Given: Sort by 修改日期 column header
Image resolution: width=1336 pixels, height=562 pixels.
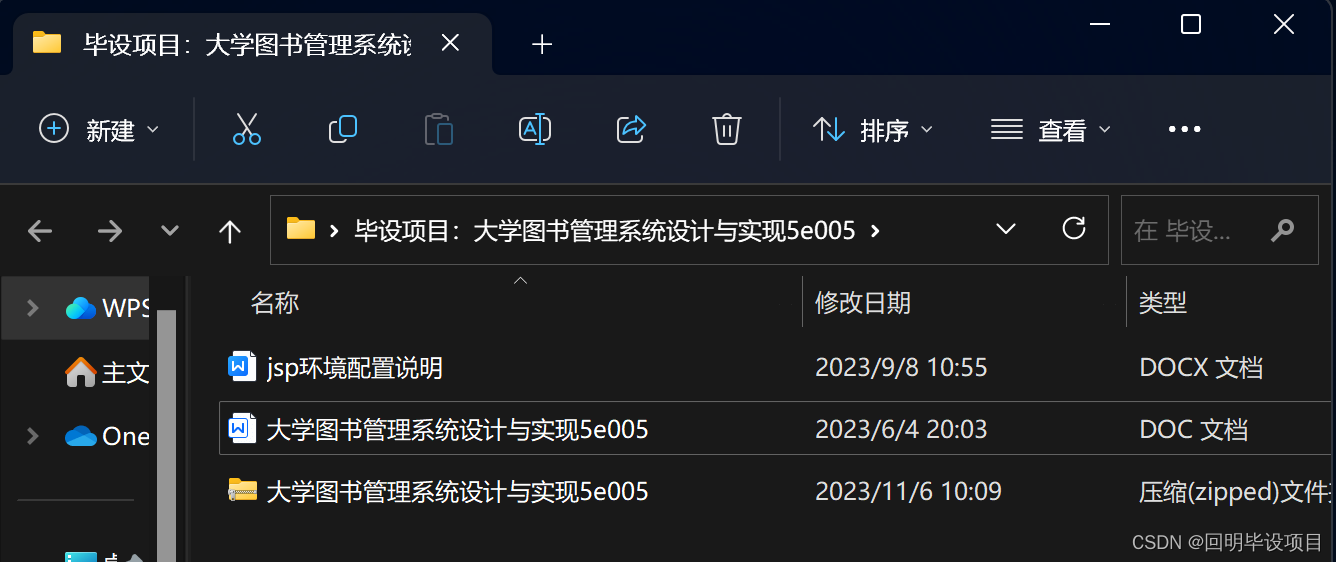Looking at the screenshot, I should (x=863, y=303).
